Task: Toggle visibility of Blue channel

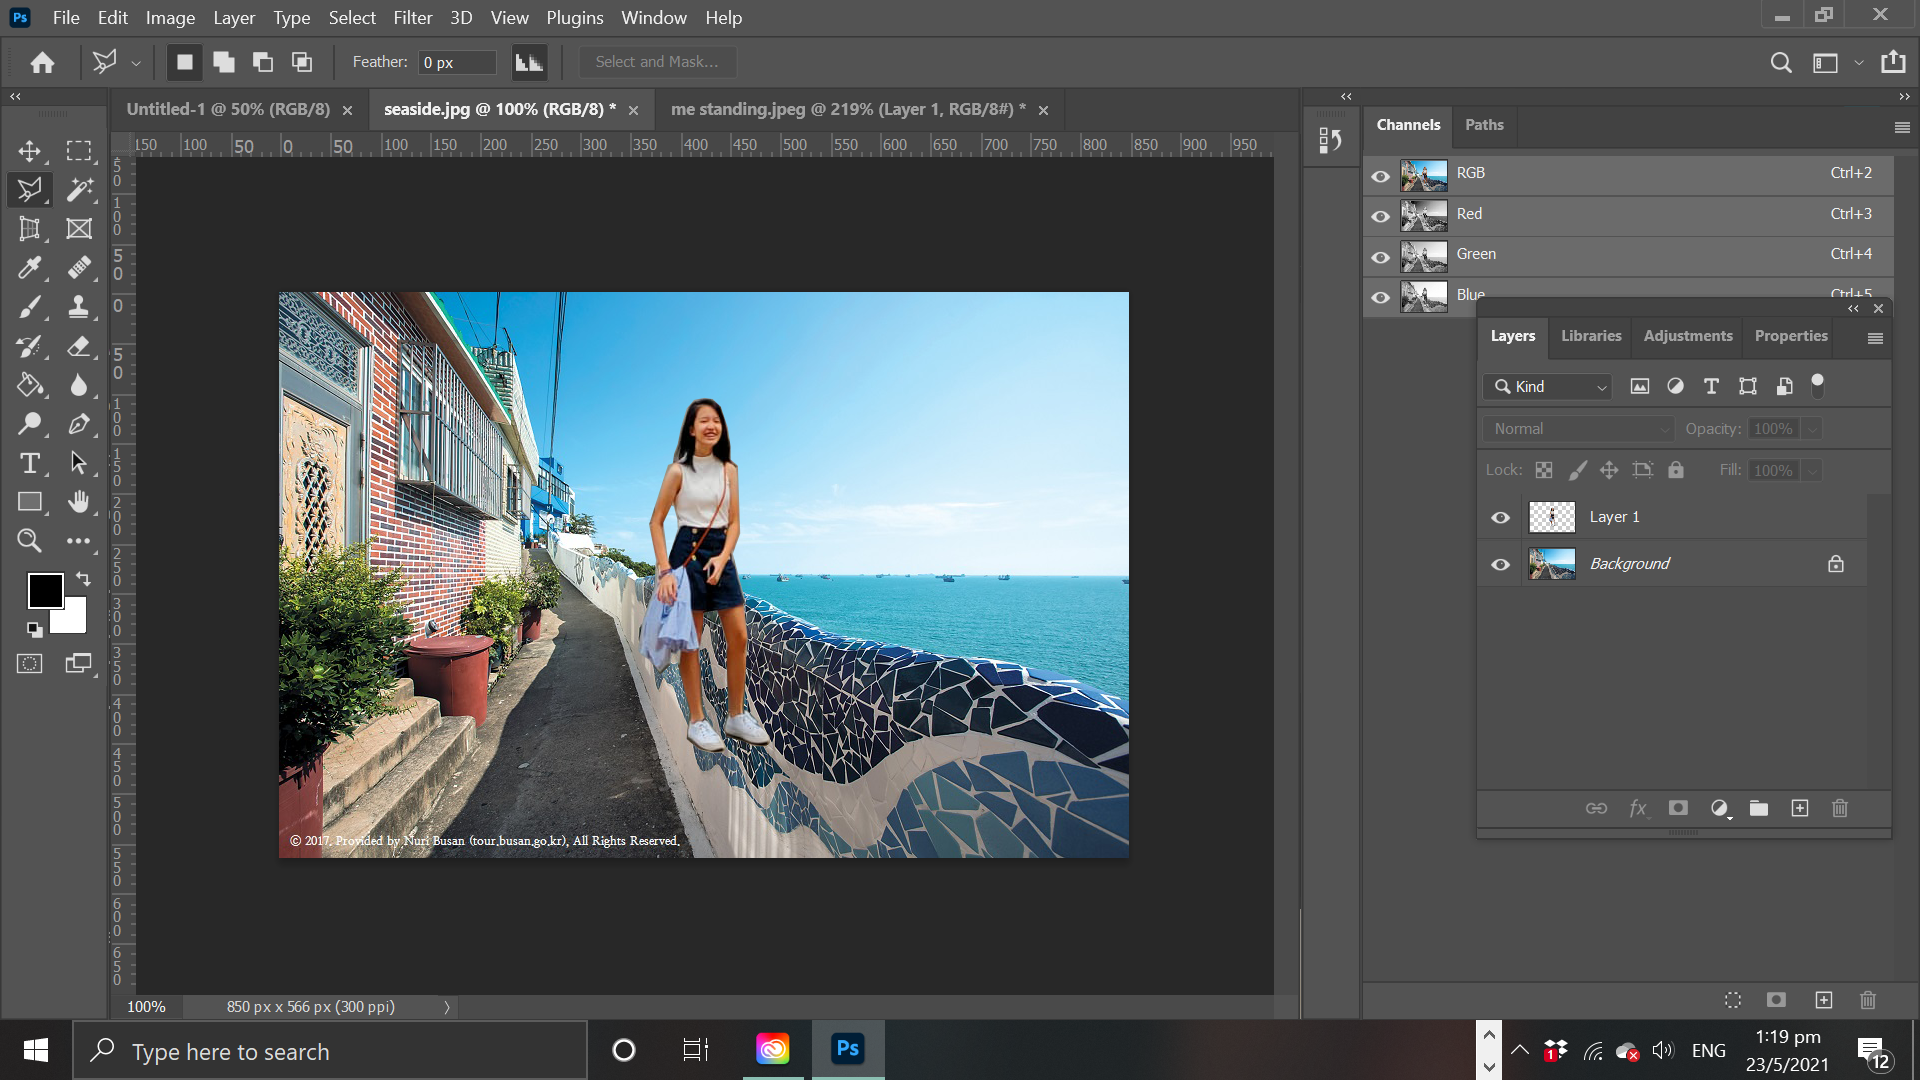Action: point(1380,298)
